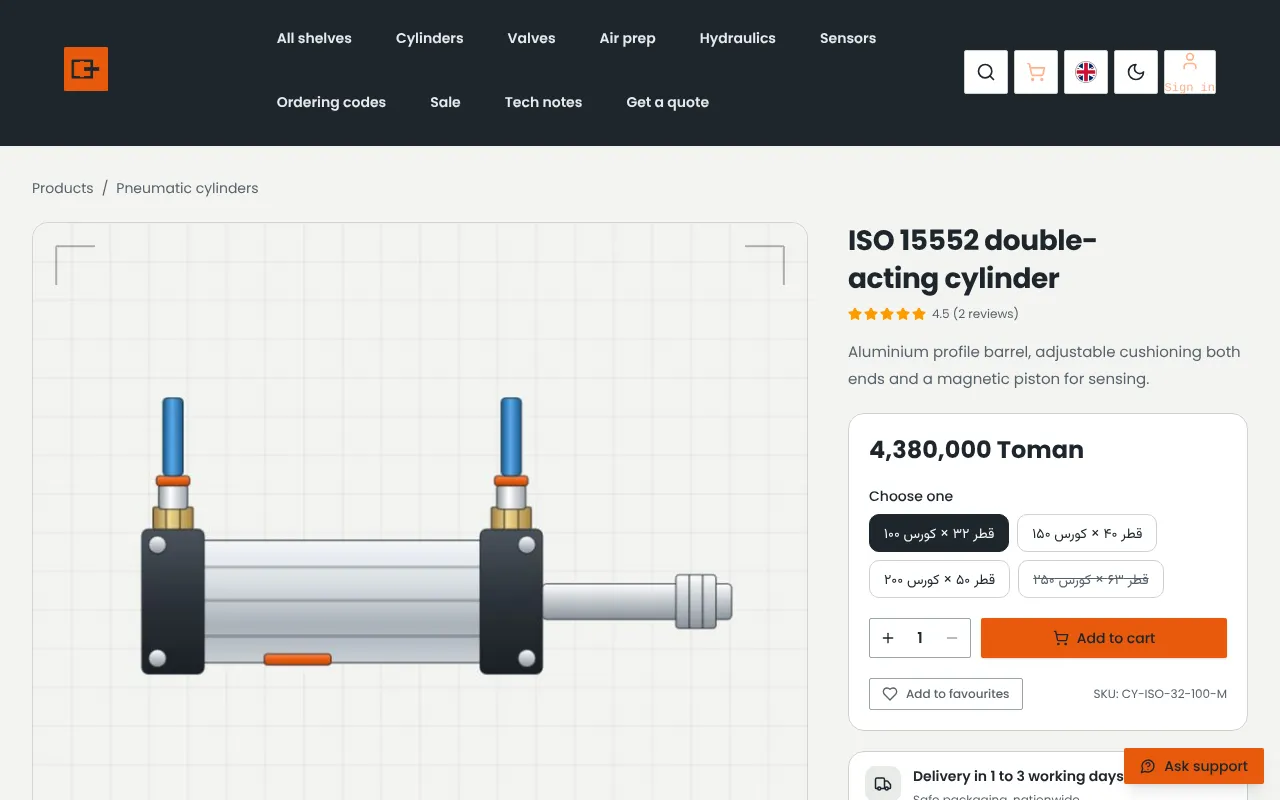Click the Sign in user icon
Screen dimensions: 1280x800
click(1190, 72)
